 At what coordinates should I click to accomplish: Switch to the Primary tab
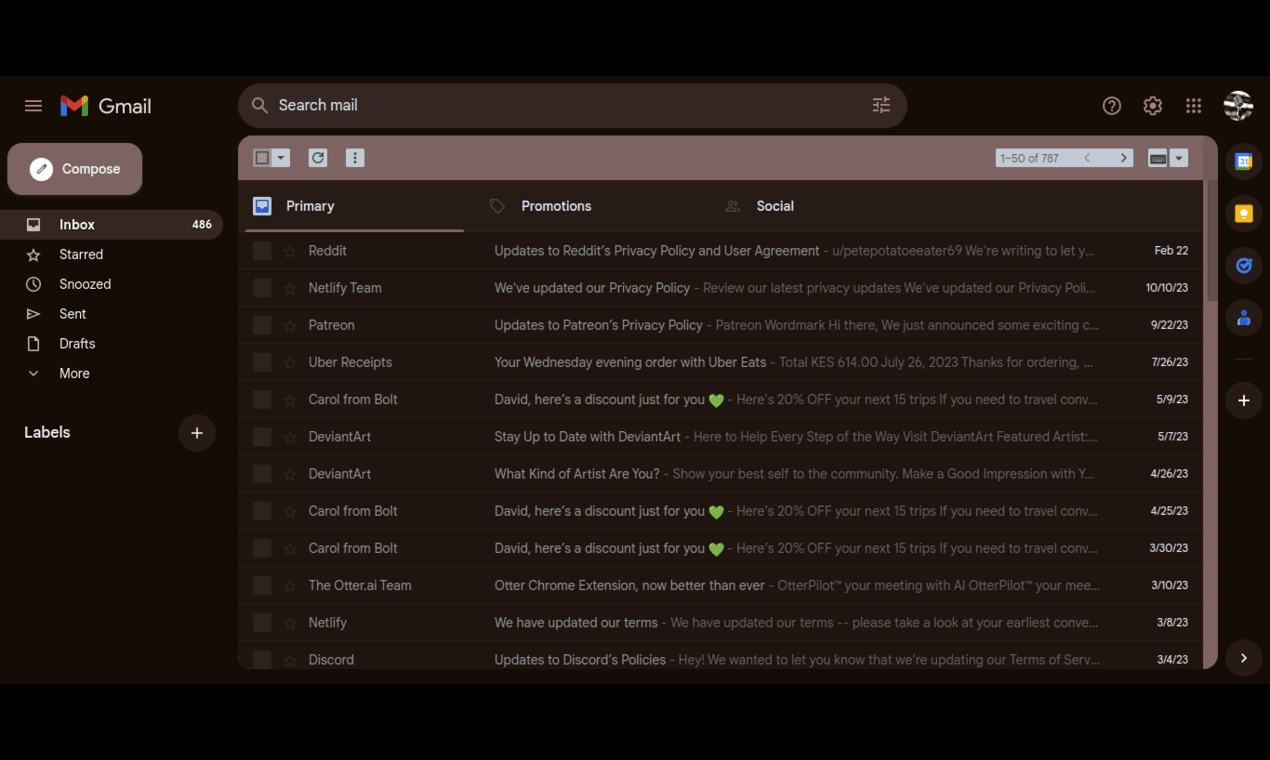pos(355,206)
